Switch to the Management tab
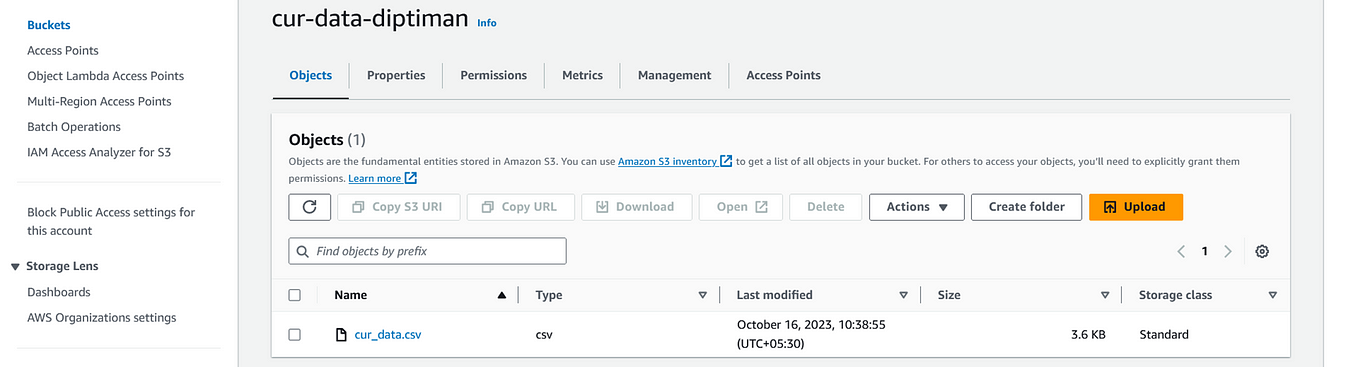 pos(674,75)
